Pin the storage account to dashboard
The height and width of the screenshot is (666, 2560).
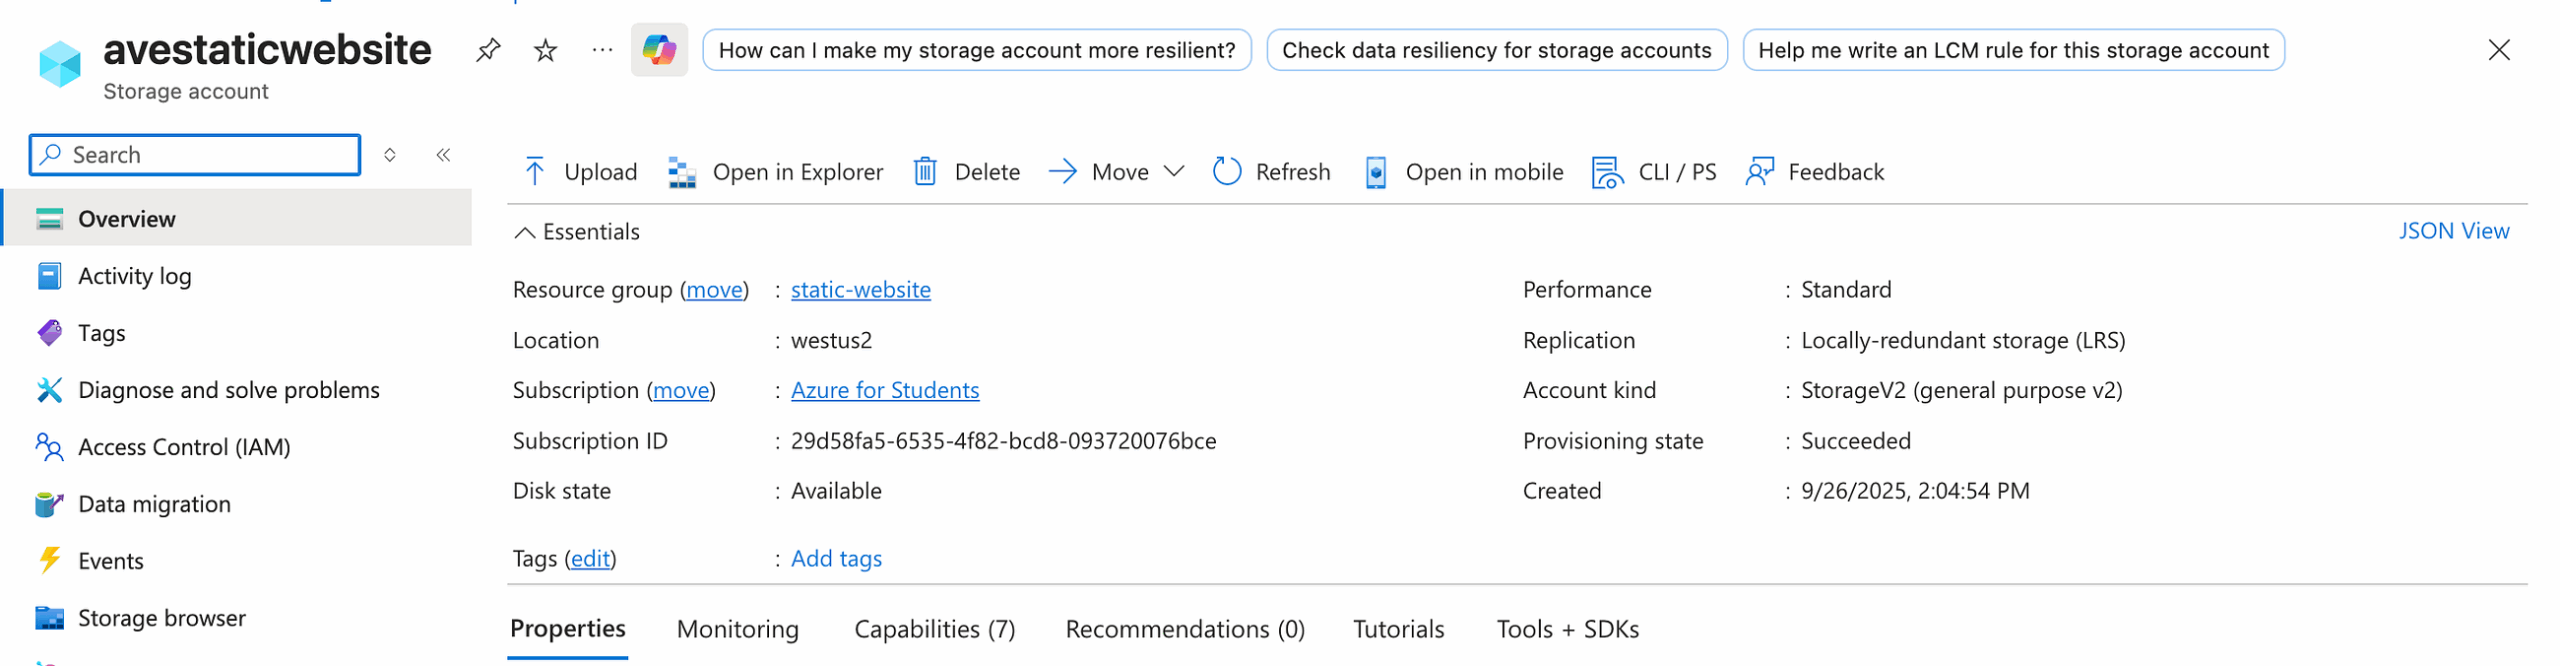pyautogui.click(x=487, y=50)
